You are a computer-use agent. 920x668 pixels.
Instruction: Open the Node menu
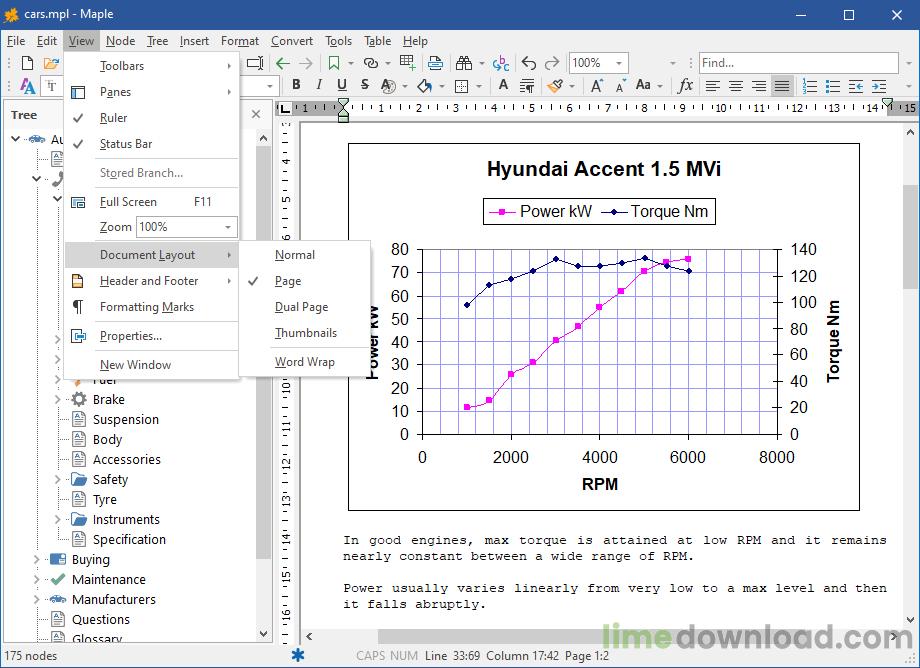(120, 41)
